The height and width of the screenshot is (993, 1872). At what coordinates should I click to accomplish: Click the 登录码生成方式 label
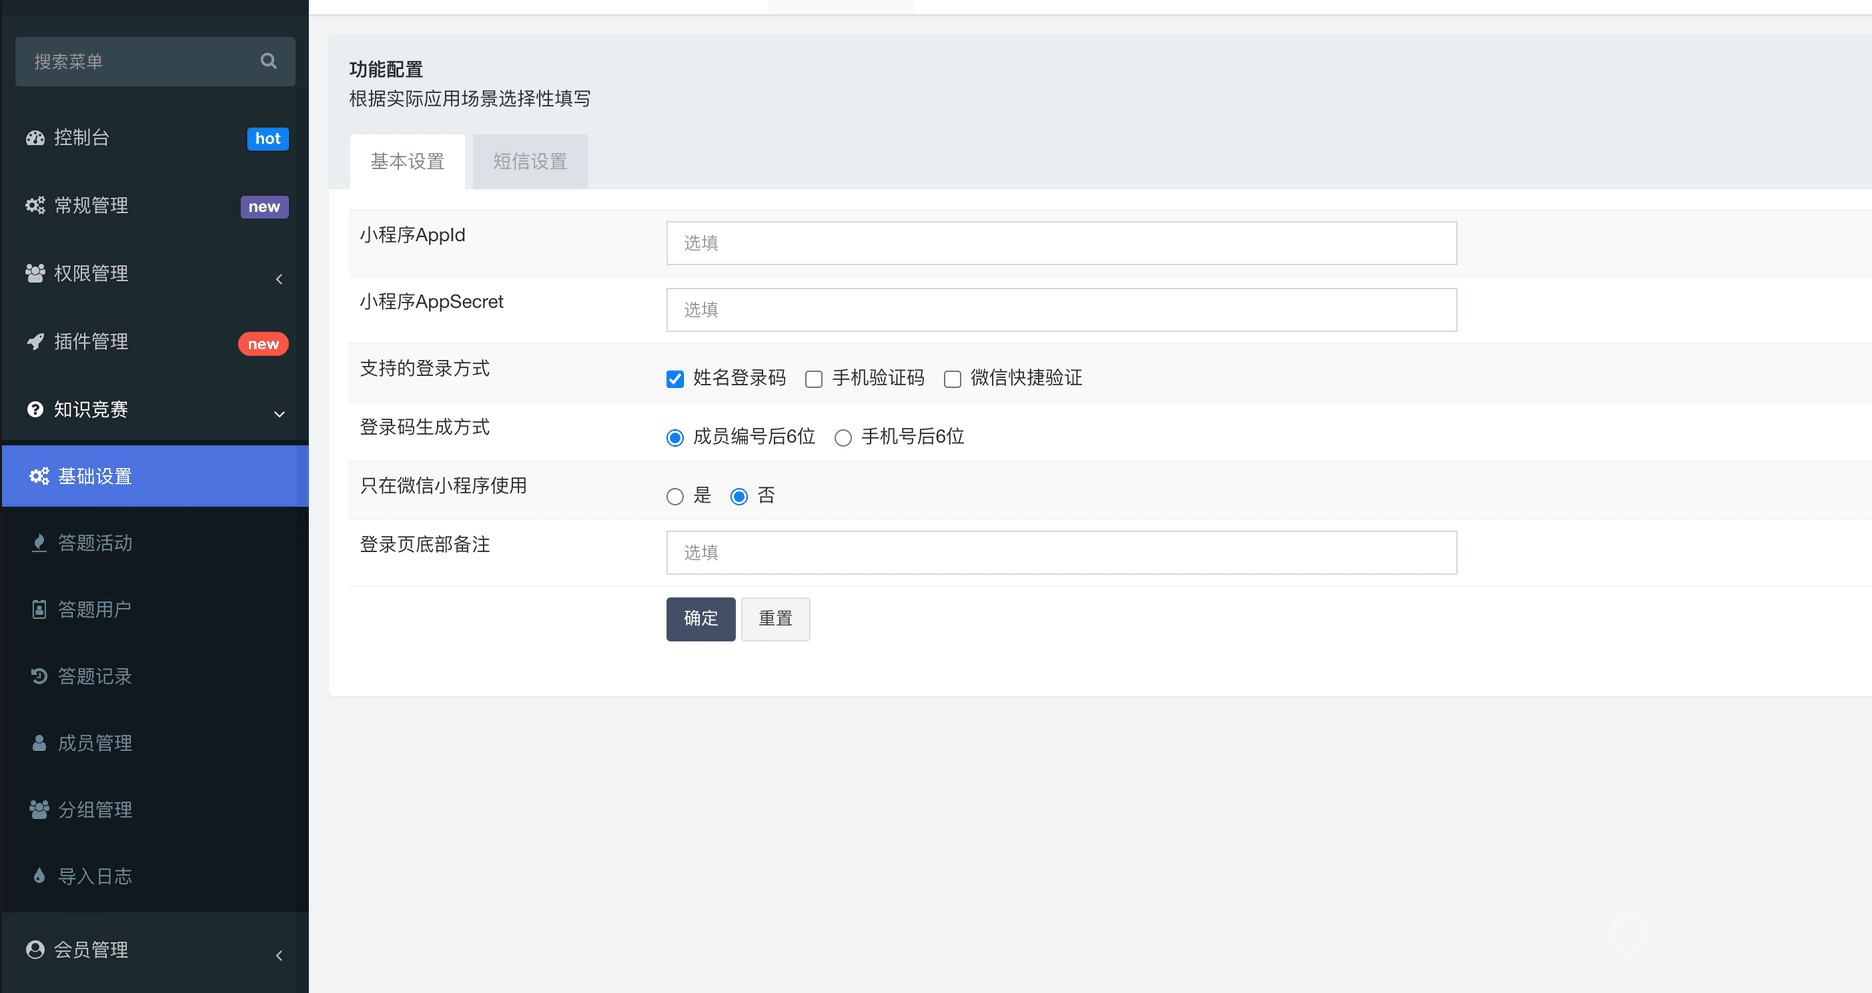(425, 428)
